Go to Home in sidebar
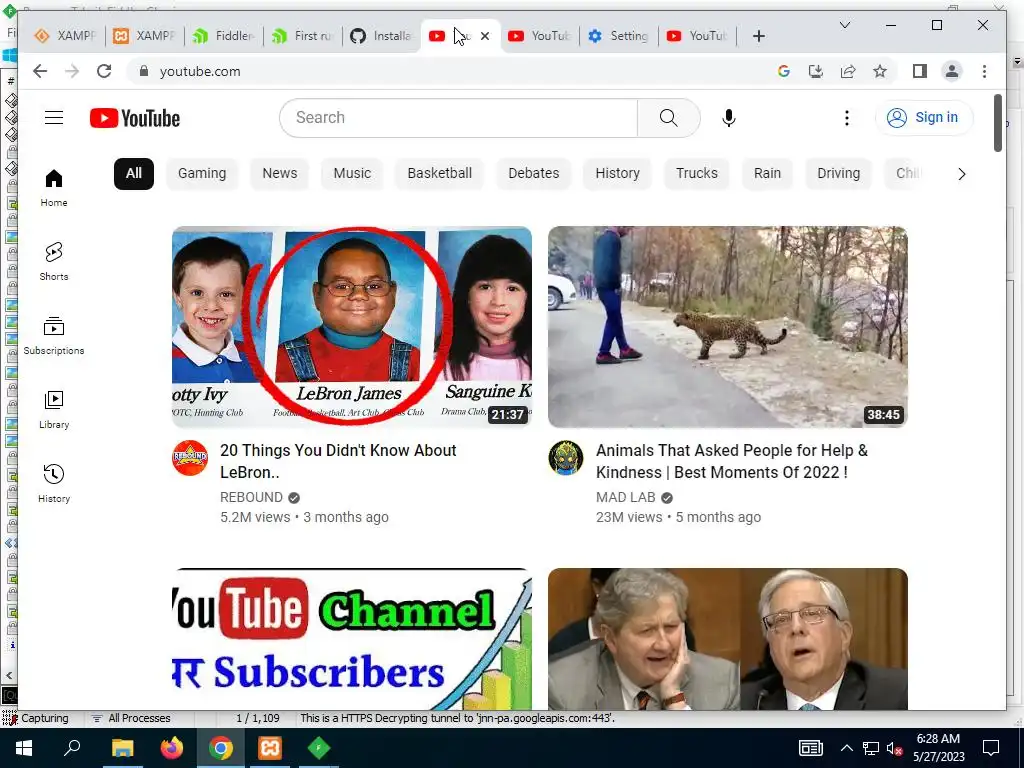 click(x=54, y=188)
